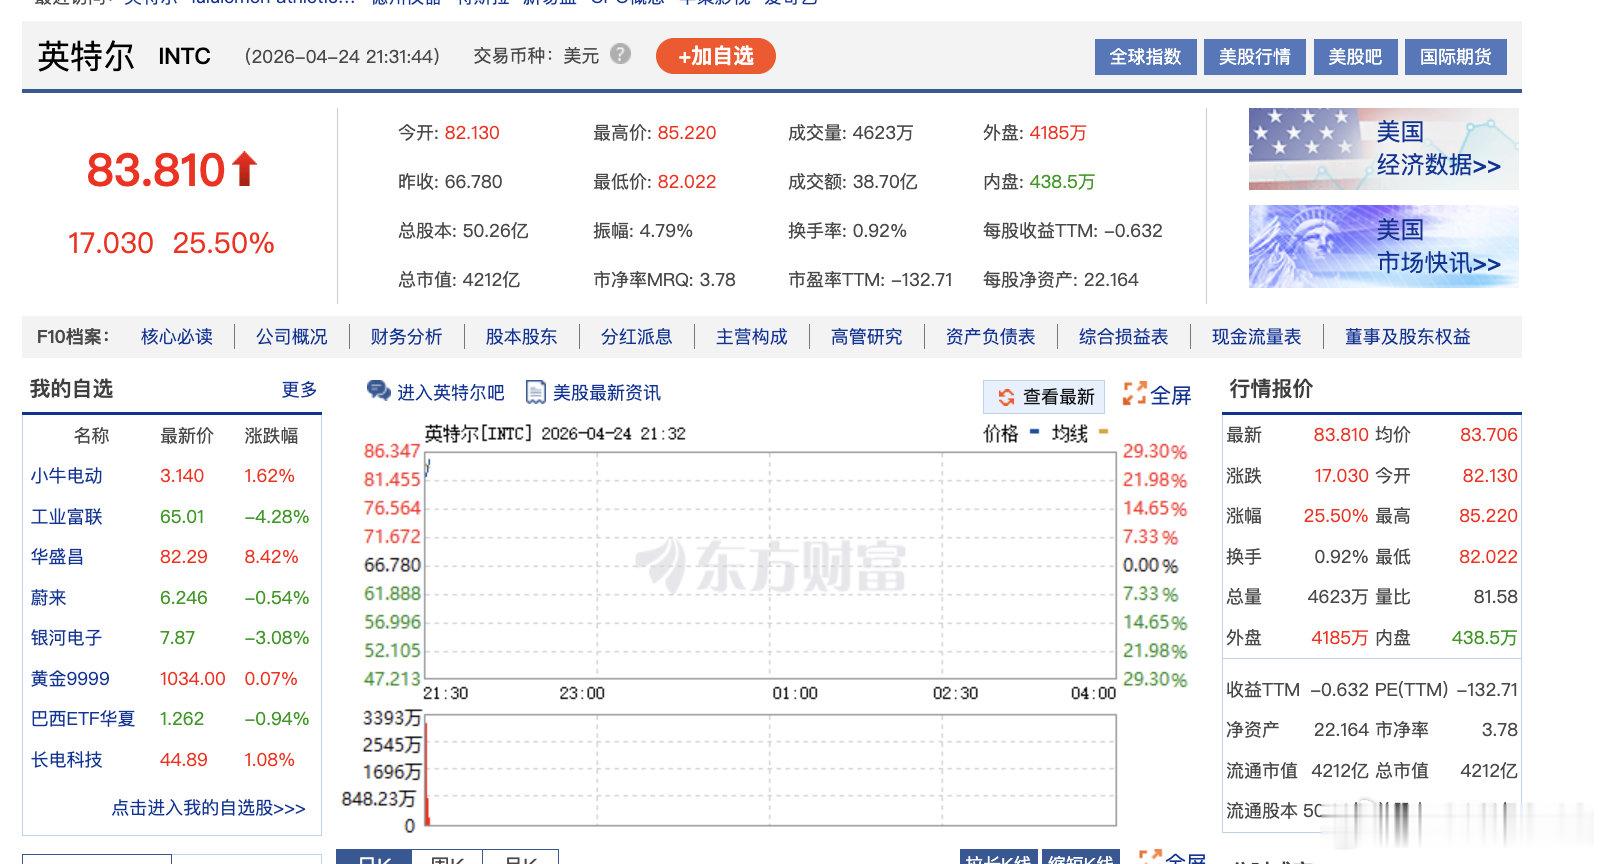Open 股本股东 details

click(521, 337)
